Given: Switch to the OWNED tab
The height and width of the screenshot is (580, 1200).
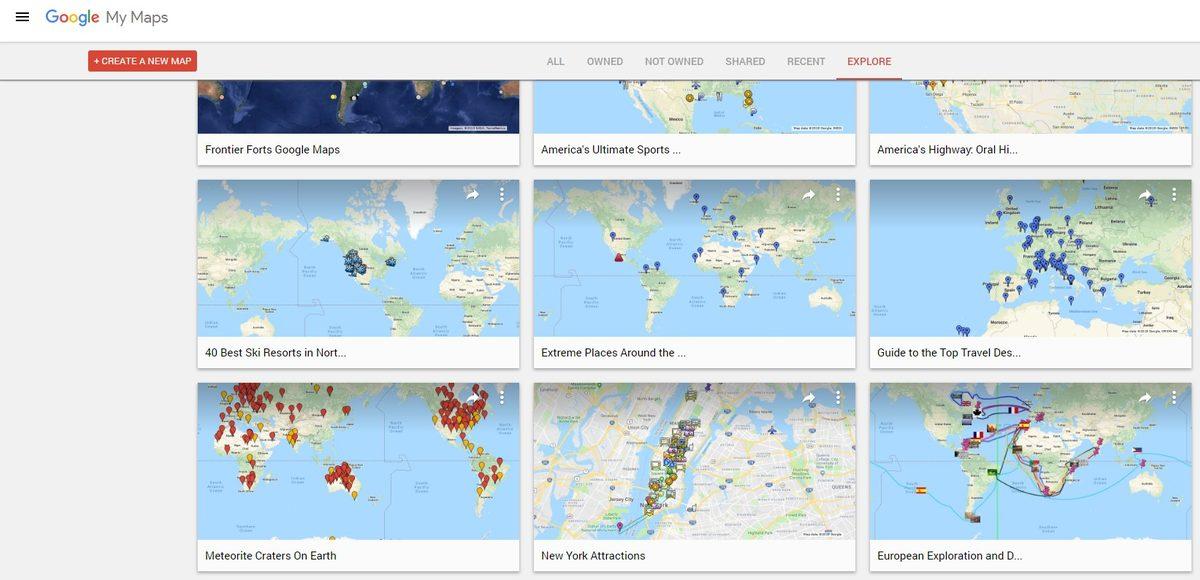Looking at the screenshot, I should [604, 61].
